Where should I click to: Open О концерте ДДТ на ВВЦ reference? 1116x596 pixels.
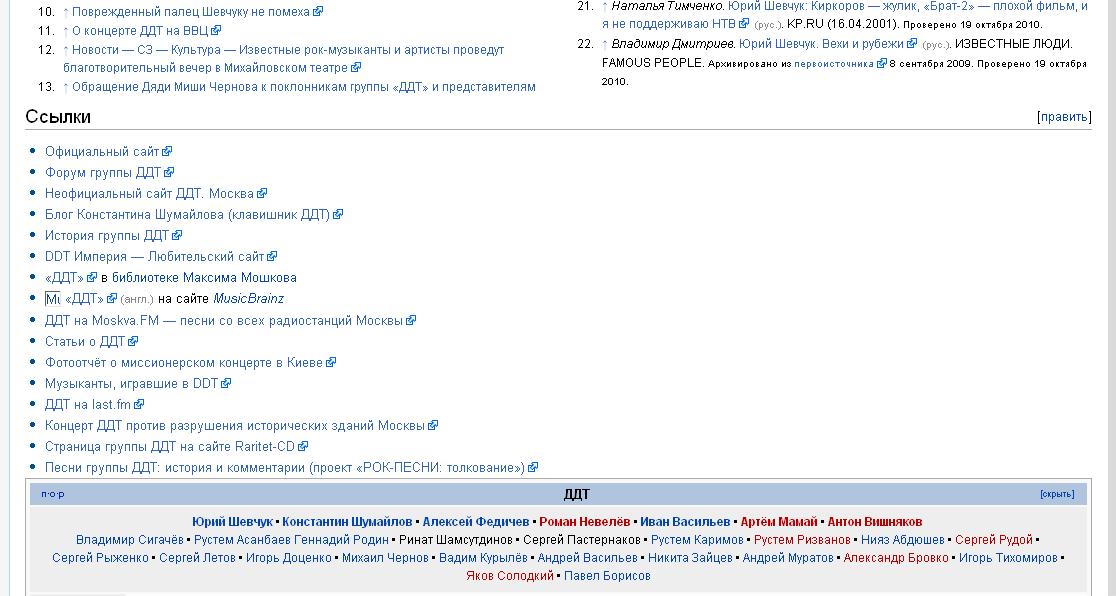click(x=140, y=31)
